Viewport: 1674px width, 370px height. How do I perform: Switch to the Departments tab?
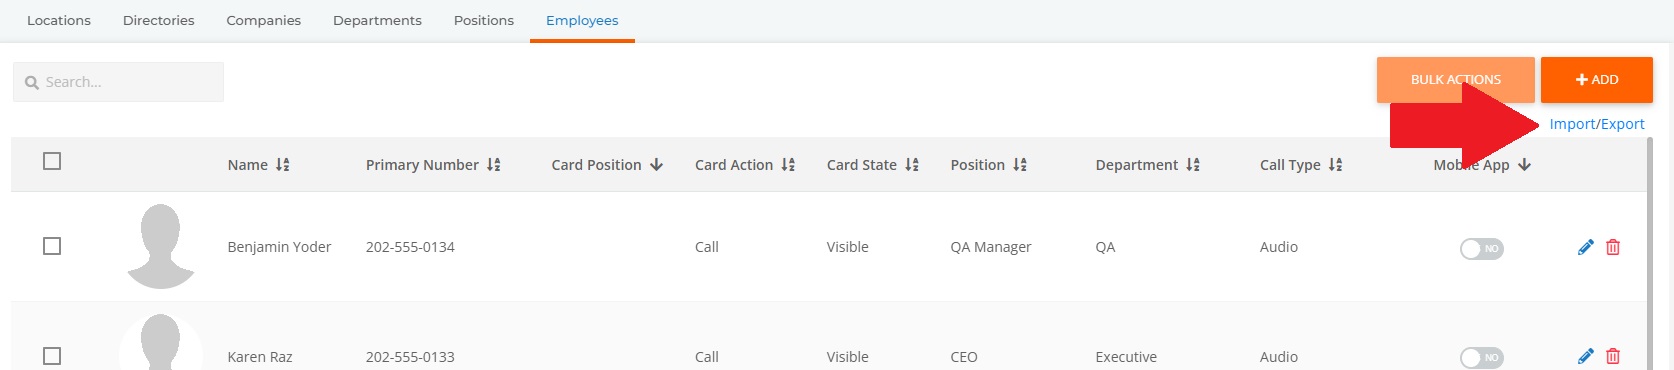[377, 20]
